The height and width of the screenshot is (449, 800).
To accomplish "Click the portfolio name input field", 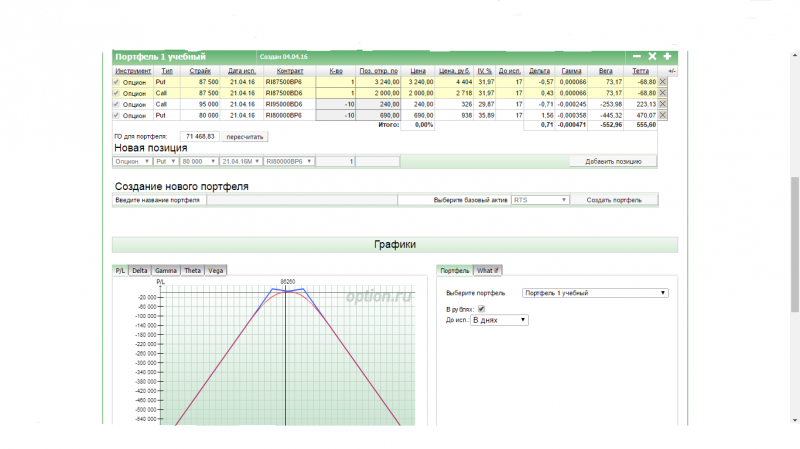I will [x=300, y=200].
